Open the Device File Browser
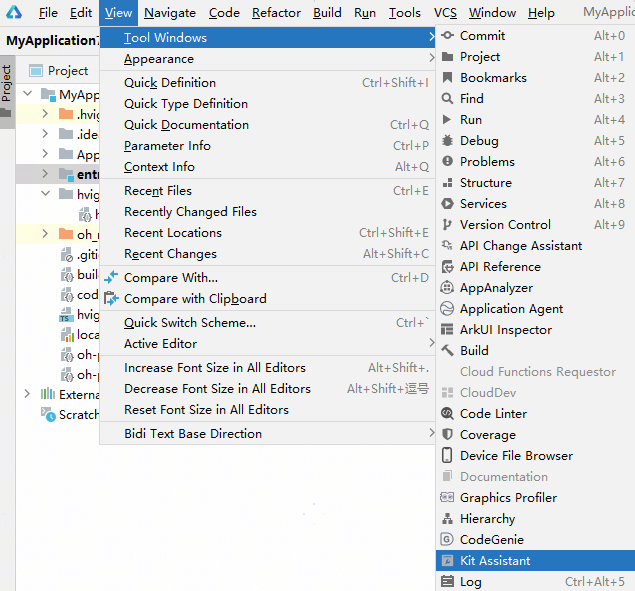This screenshot has height=591, width=635. [x=516, y=456]
